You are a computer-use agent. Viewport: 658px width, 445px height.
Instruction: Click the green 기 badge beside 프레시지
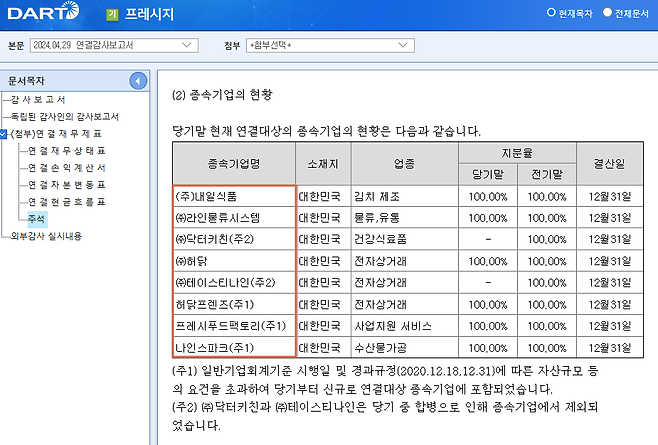coord(112,16)
